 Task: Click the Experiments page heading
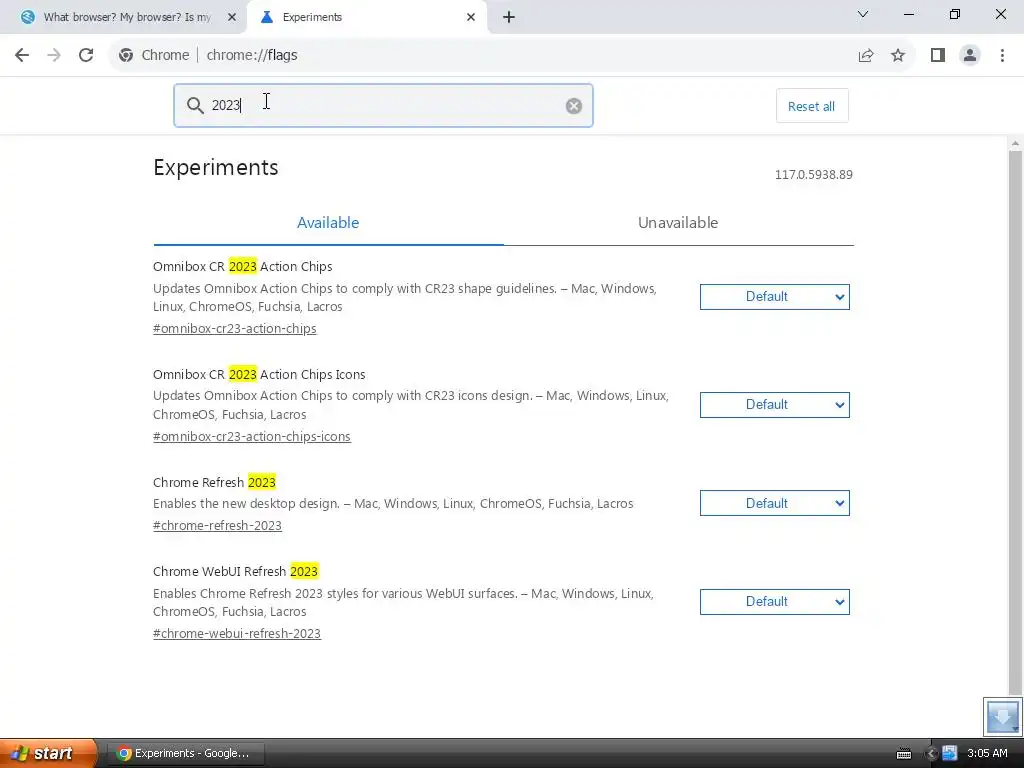(216, 168)
